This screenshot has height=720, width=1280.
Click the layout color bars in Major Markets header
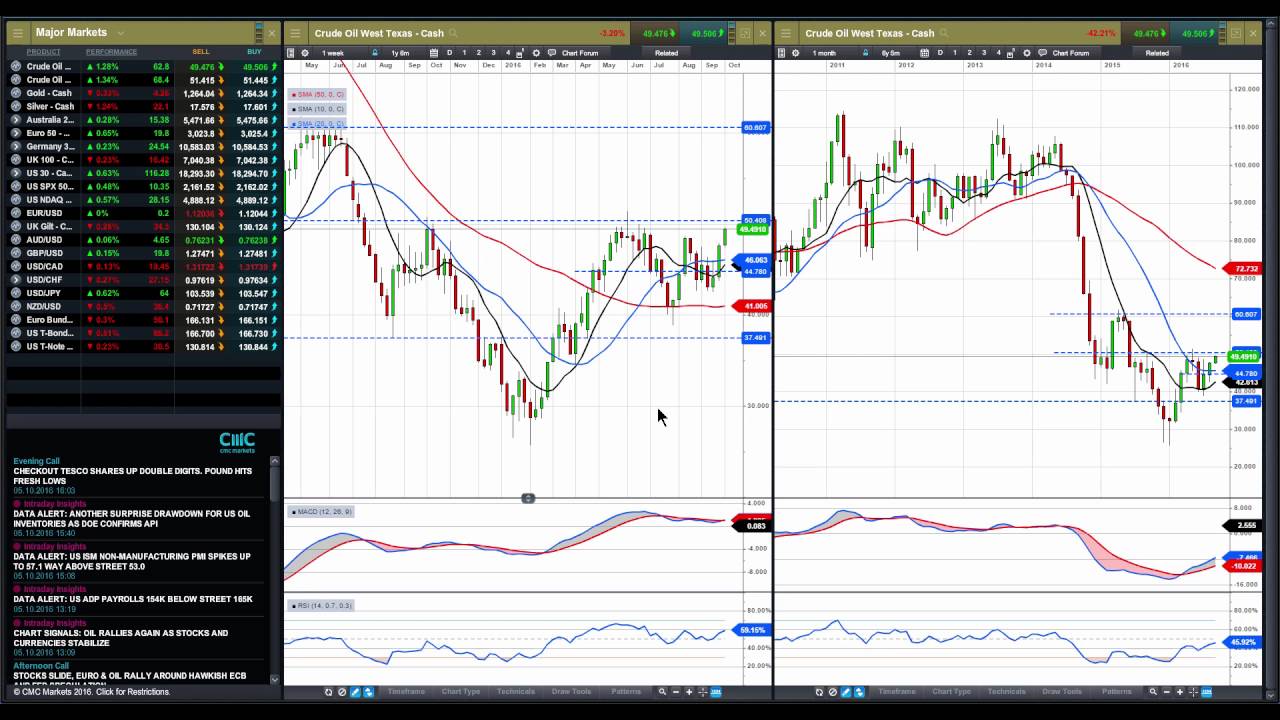[x=258, y=33]
